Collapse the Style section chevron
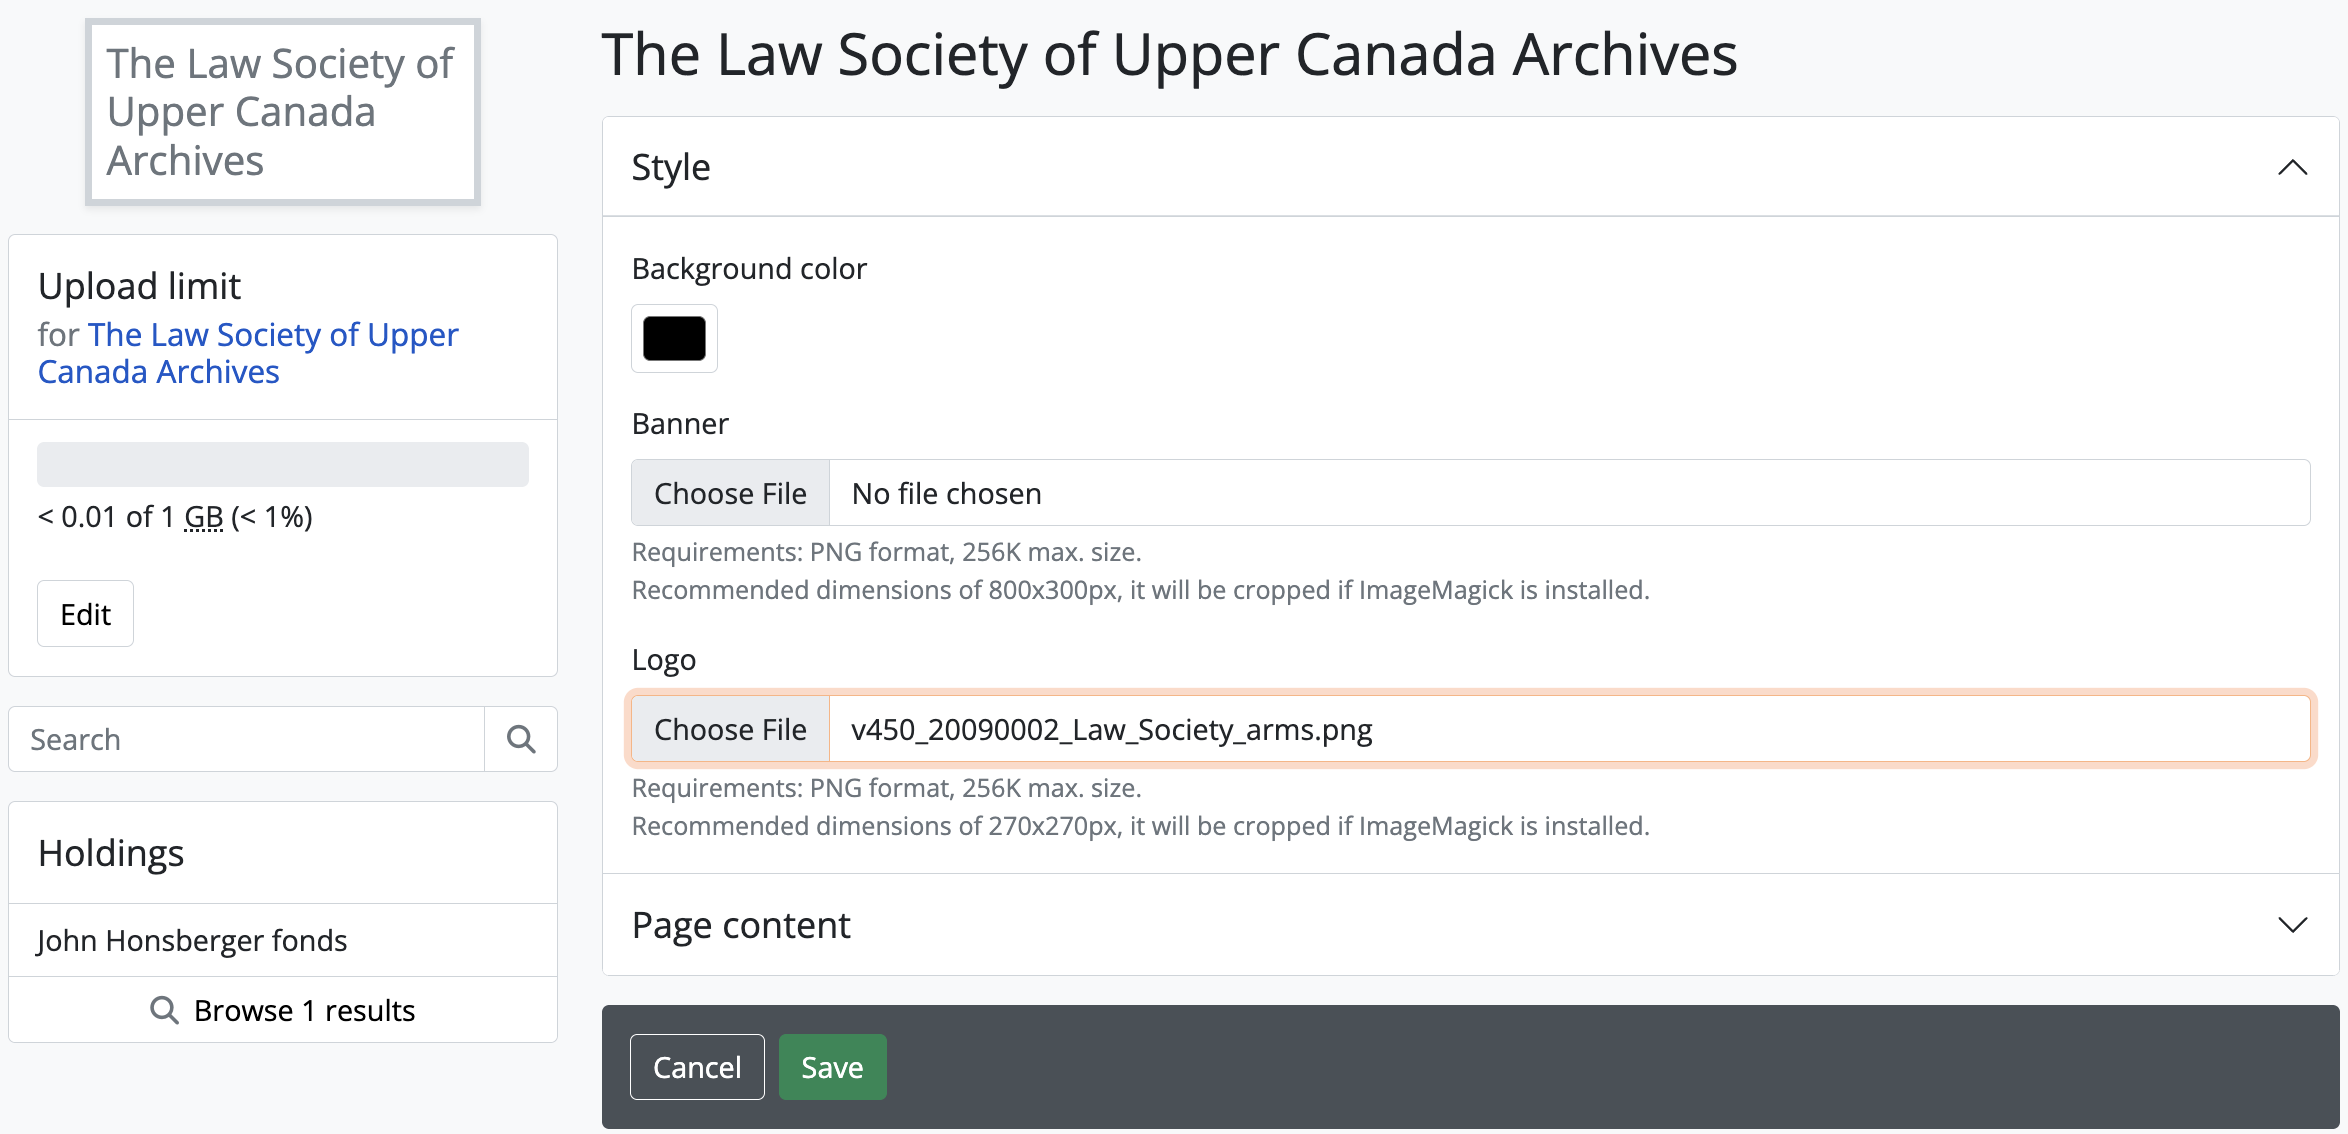Image resolution: width=2348 pixels, height=1134 pixels. (2292, 167)
